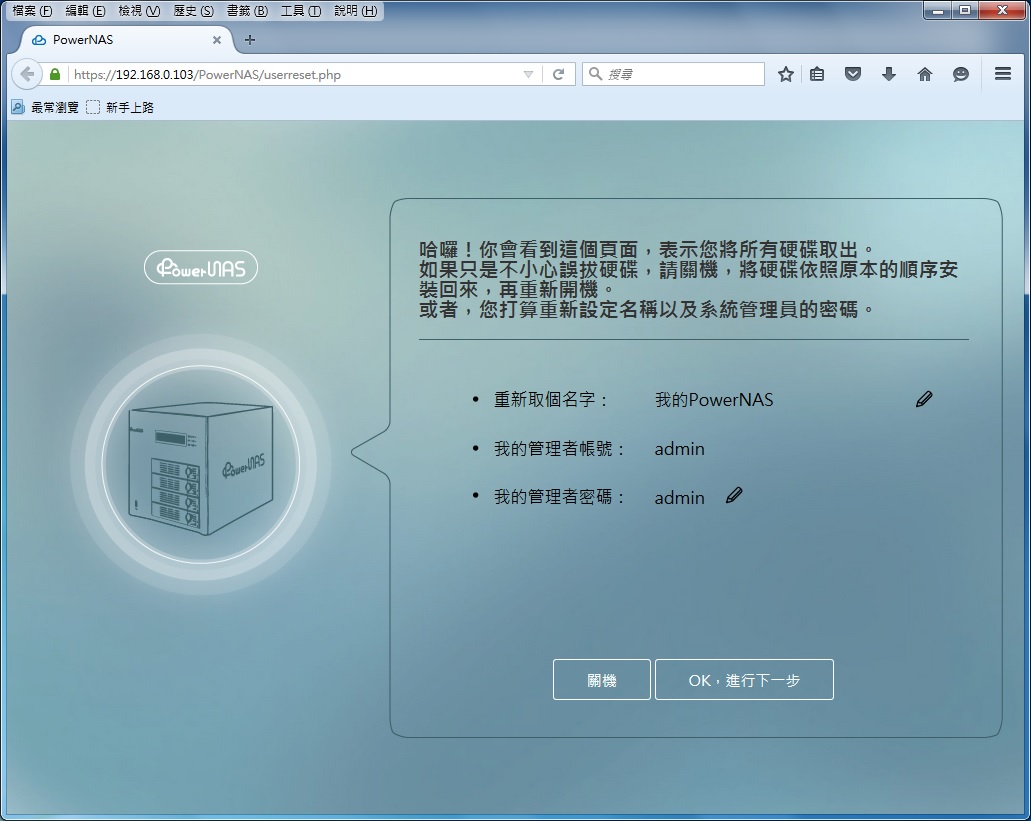
Task: Open the 檔案 (F) menu
Action: click(x=32, y=11)
